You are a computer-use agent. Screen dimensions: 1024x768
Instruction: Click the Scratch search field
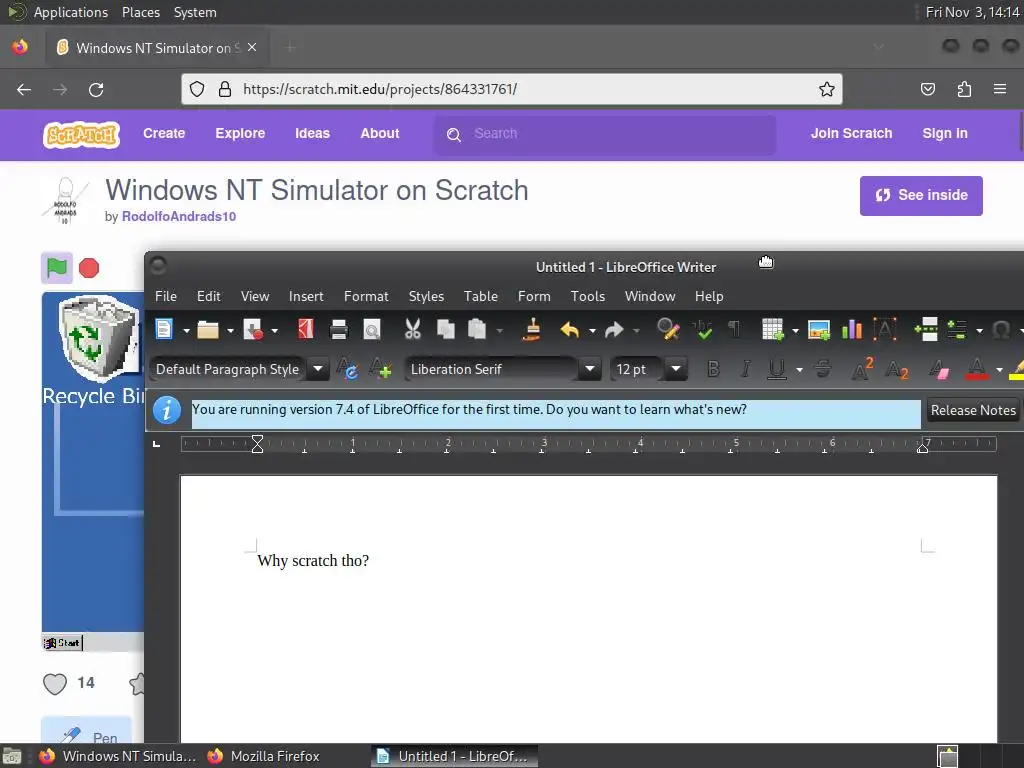pyautogui.click(x=605, y=134)
